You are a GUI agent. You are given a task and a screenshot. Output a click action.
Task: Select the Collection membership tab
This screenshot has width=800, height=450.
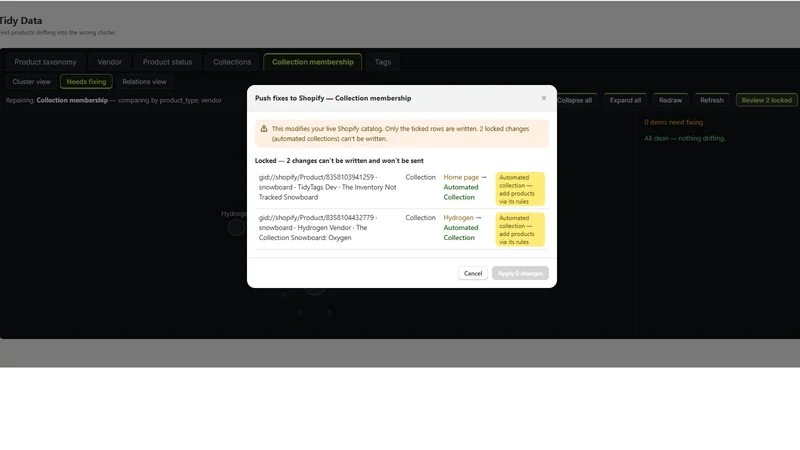[313, 62]
